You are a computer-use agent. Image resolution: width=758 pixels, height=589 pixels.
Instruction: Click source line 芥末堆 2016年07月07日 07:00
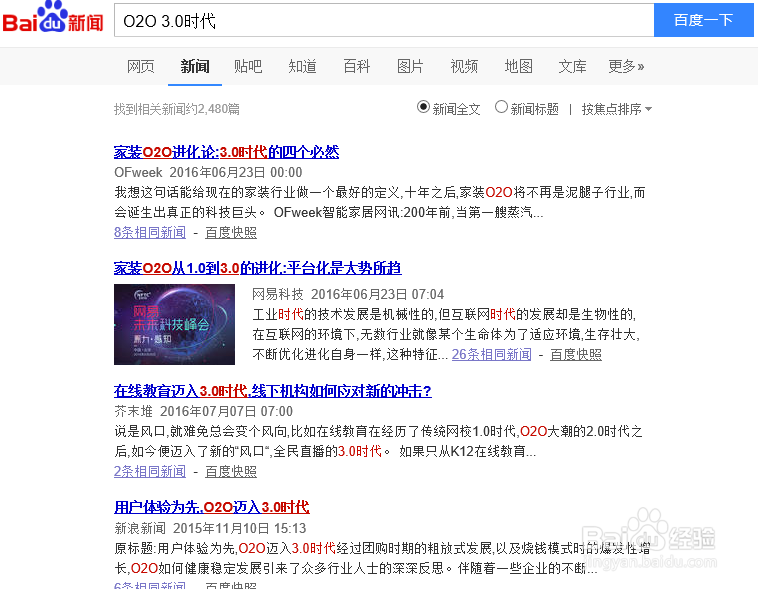(204, 411)
